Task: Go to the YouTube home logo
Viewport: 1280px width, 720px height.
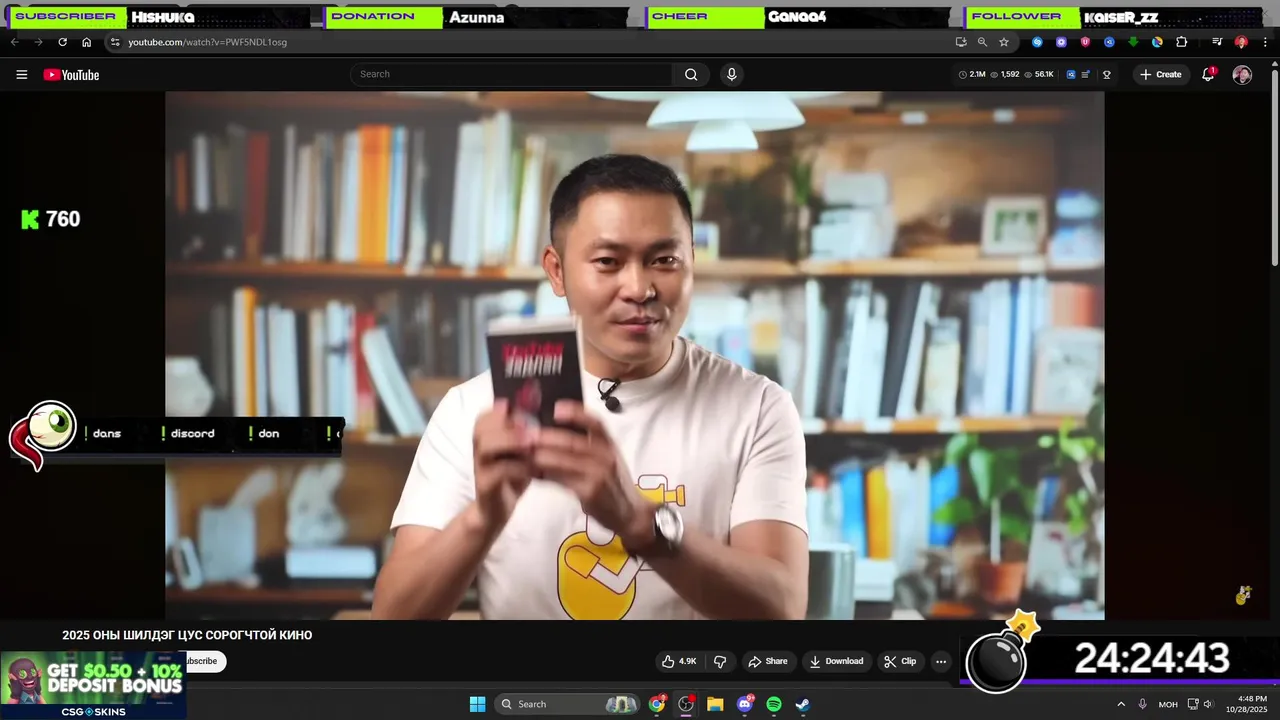Action: tap(71, 75)
